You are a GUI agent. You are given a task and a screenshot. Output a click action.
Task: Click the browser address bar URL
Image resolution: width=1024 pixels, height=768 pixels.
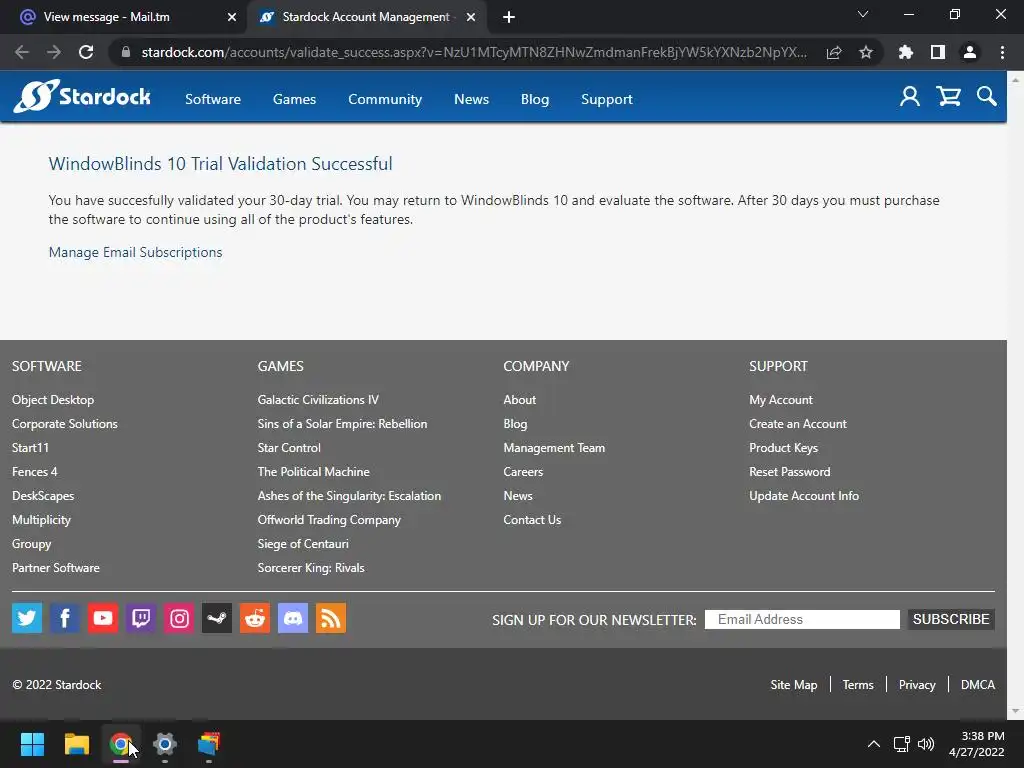473,52
